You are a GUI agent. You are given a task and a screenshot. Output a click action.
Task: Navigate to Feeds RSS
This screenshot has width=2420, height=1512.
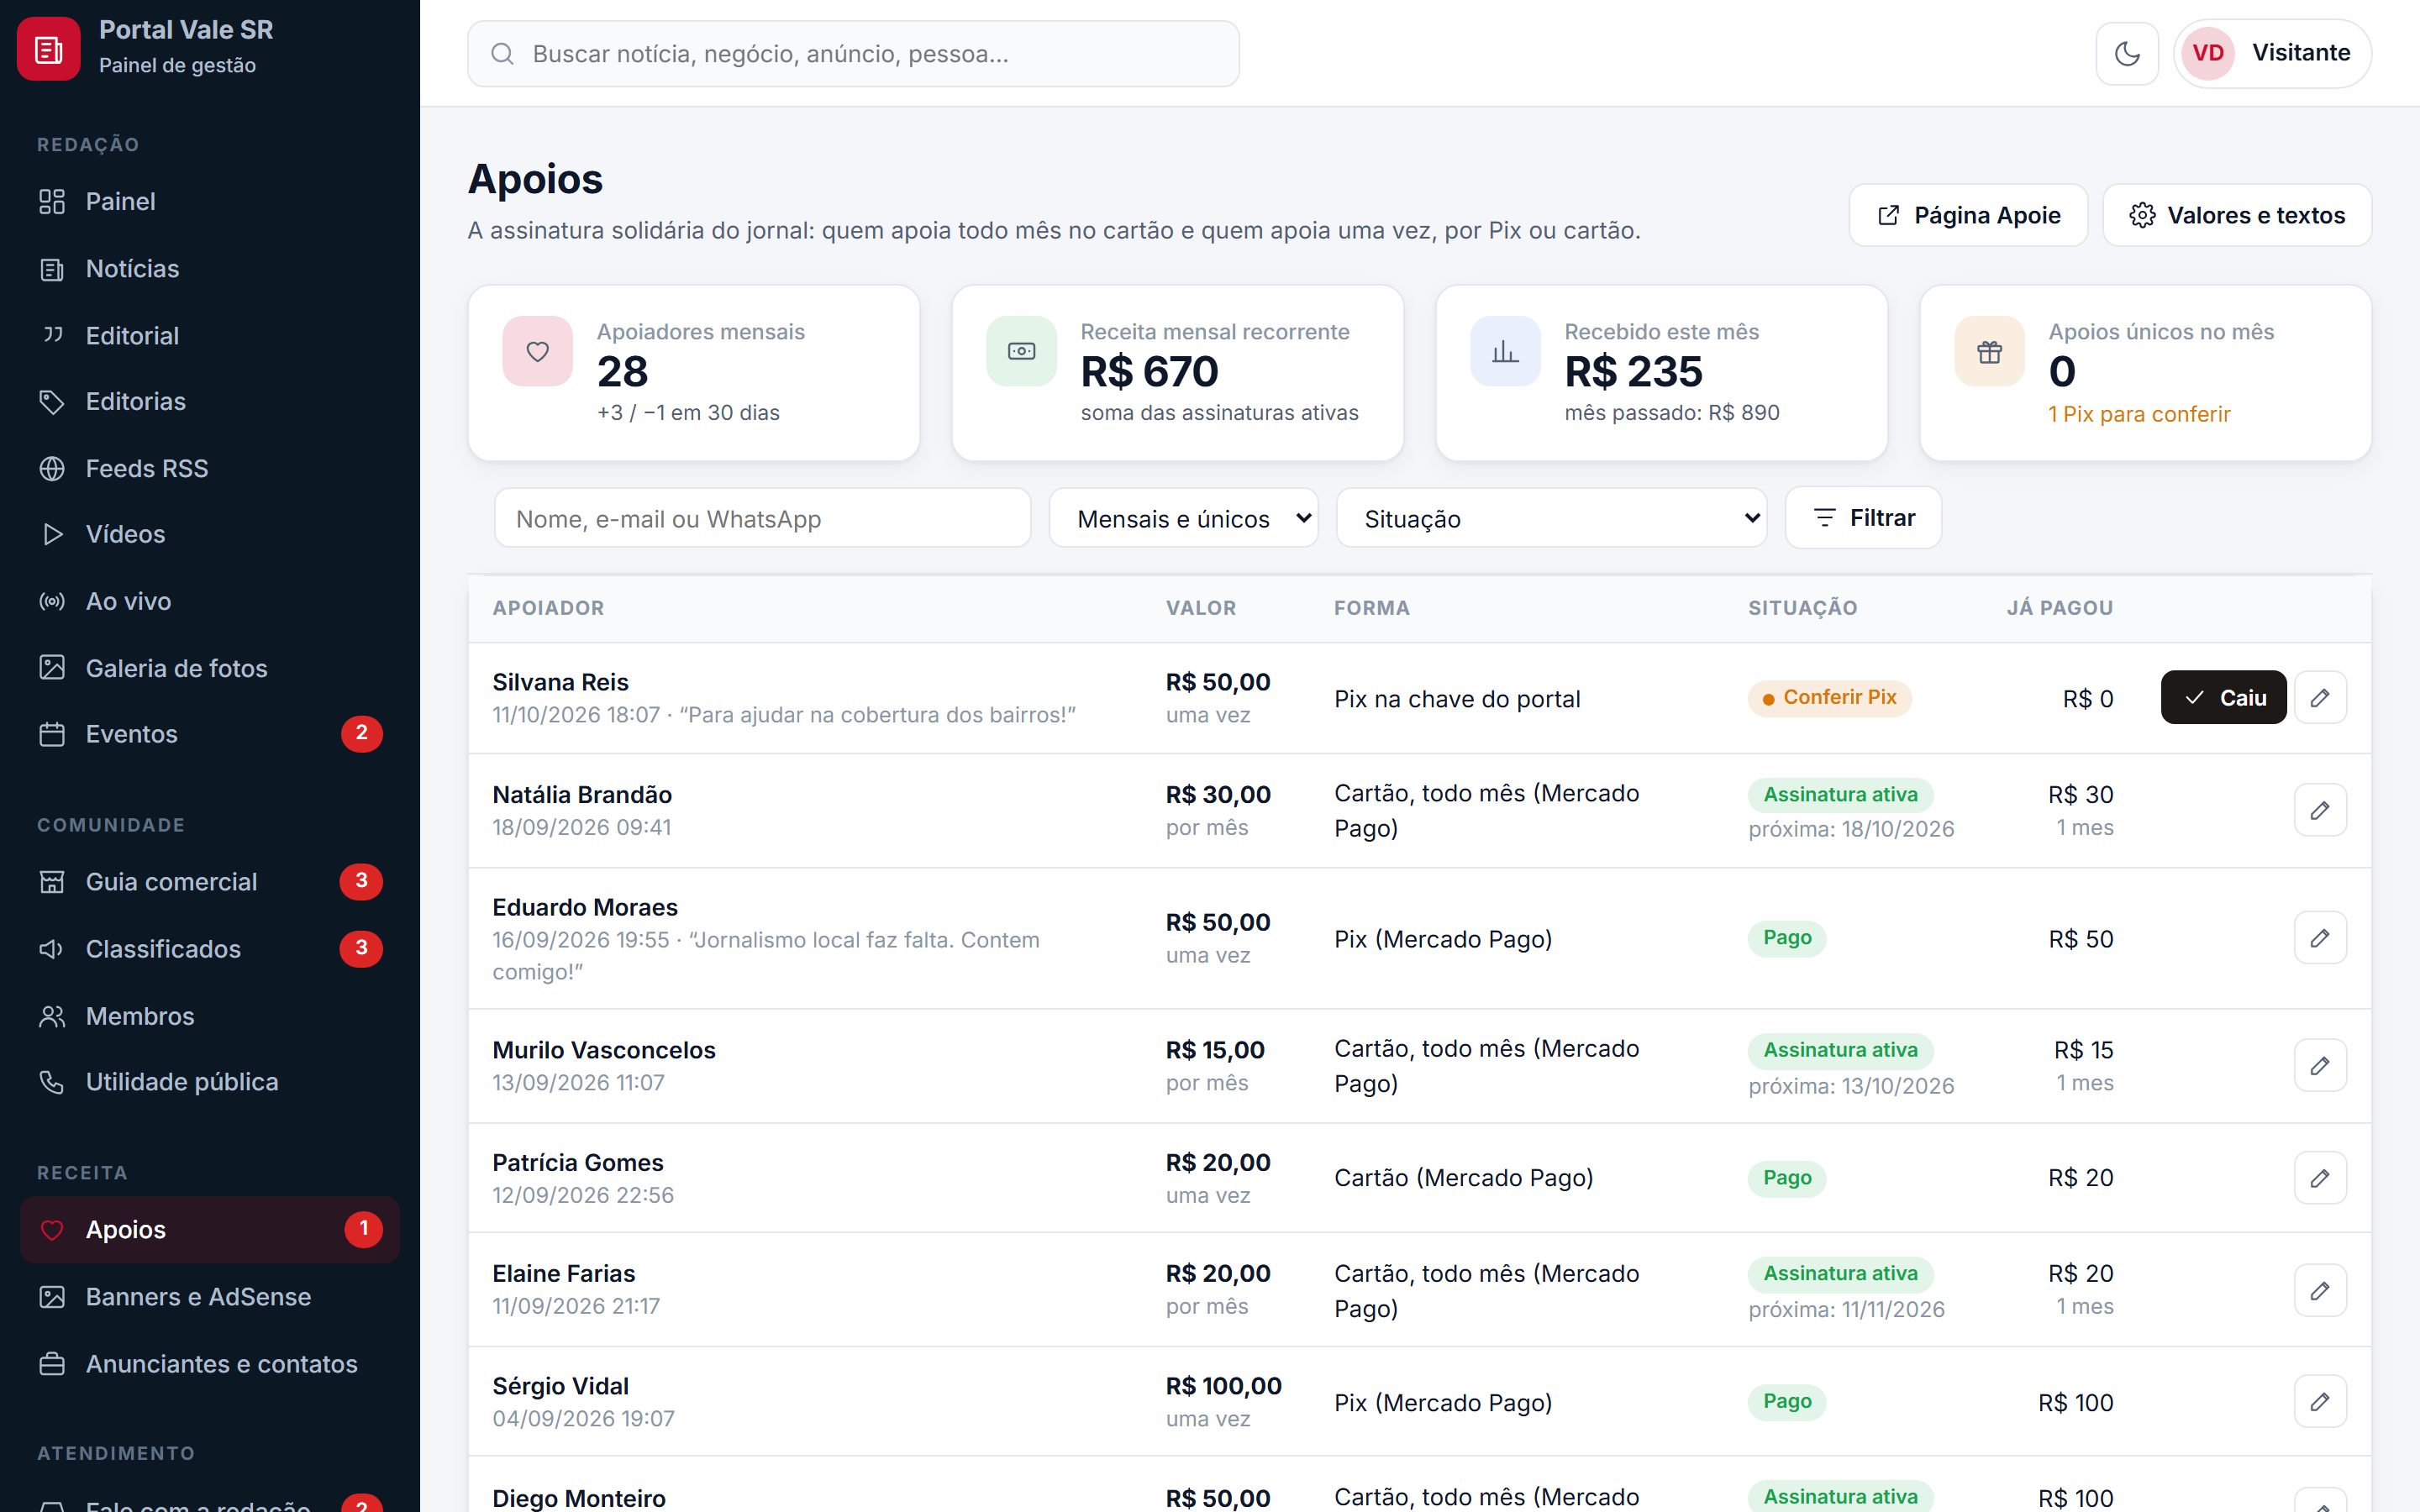pos(210,468)
